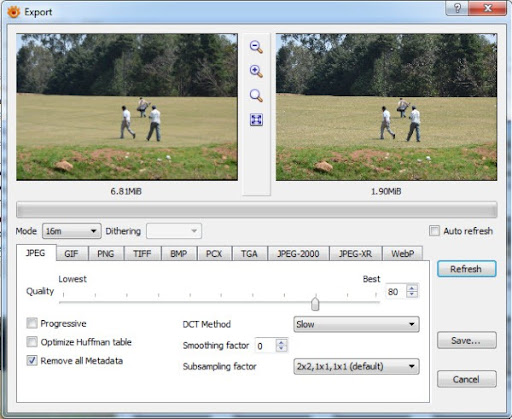The image size is (512, 419).
Task: Increase Quality with spinner up arrow
Action: (412, 288)
